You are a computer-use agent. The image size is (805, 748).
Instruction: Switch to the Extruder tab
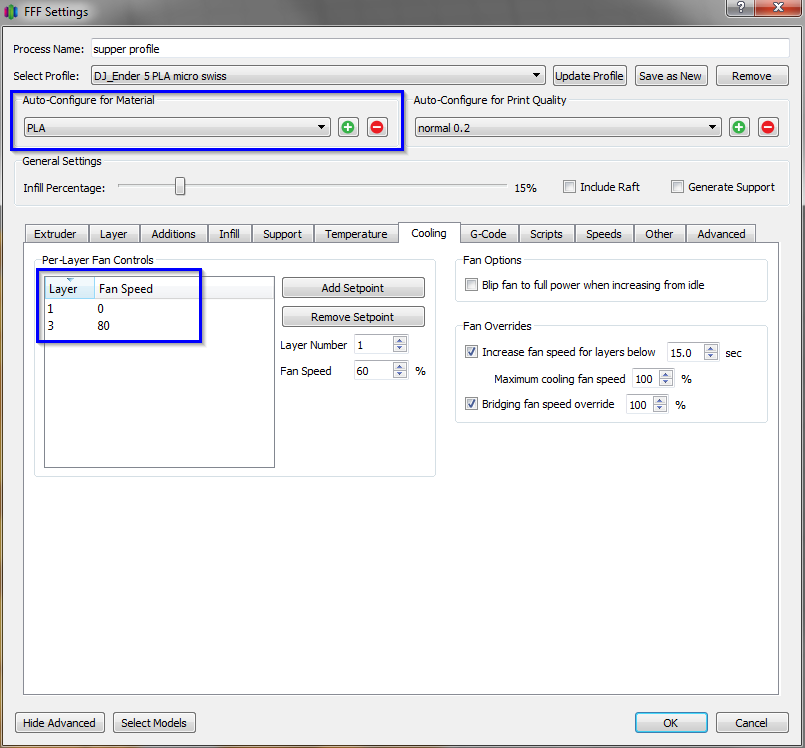[55, 234]
